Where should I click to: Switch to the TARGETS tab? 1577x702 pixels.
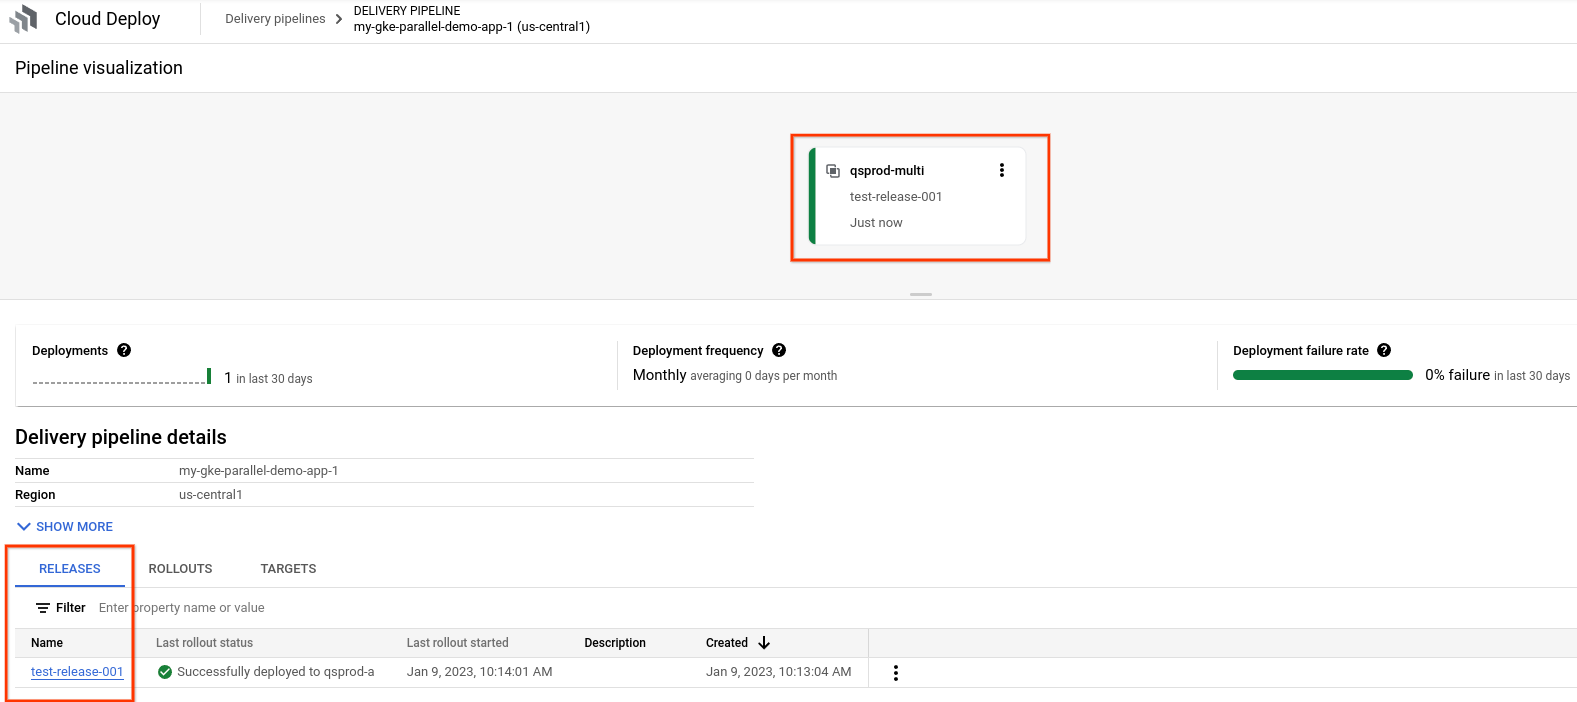click(288, 569)
